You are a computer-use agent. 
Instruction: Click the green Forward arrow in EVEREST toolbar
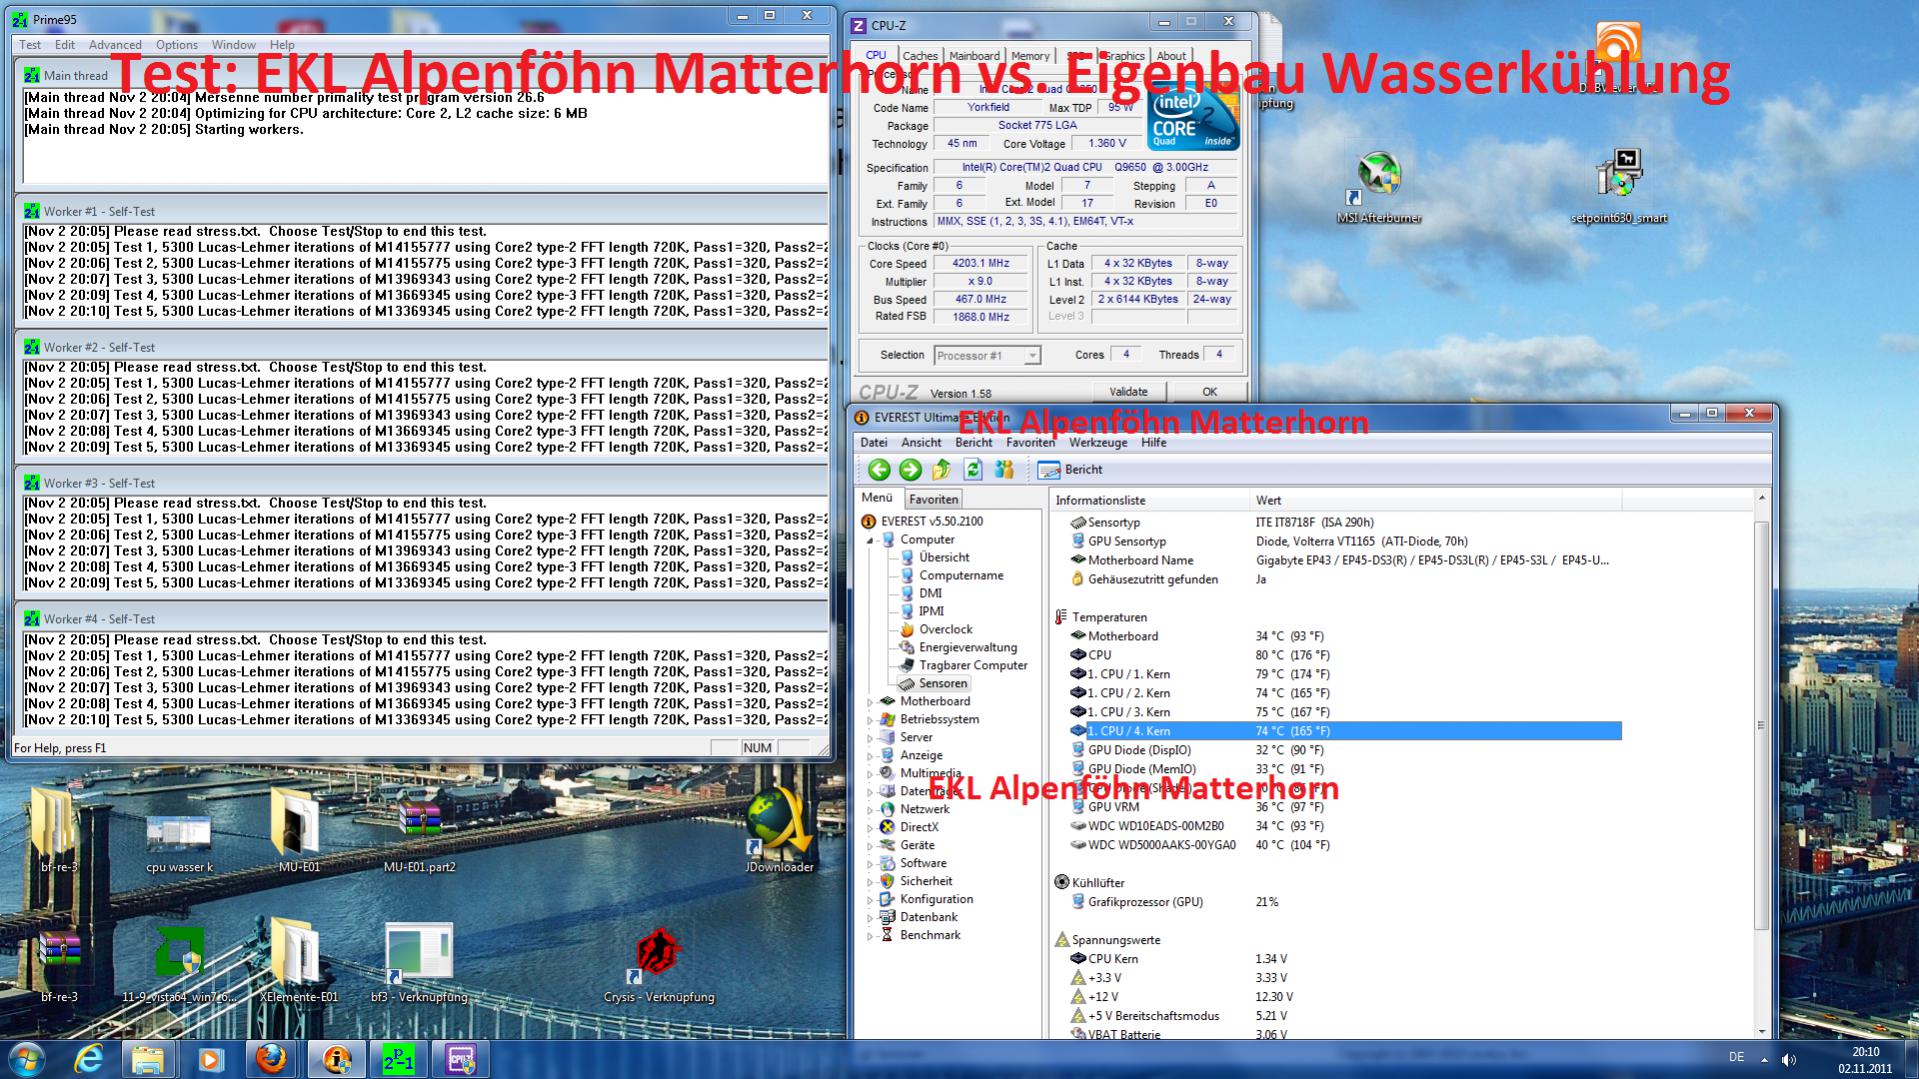point(910,469)
